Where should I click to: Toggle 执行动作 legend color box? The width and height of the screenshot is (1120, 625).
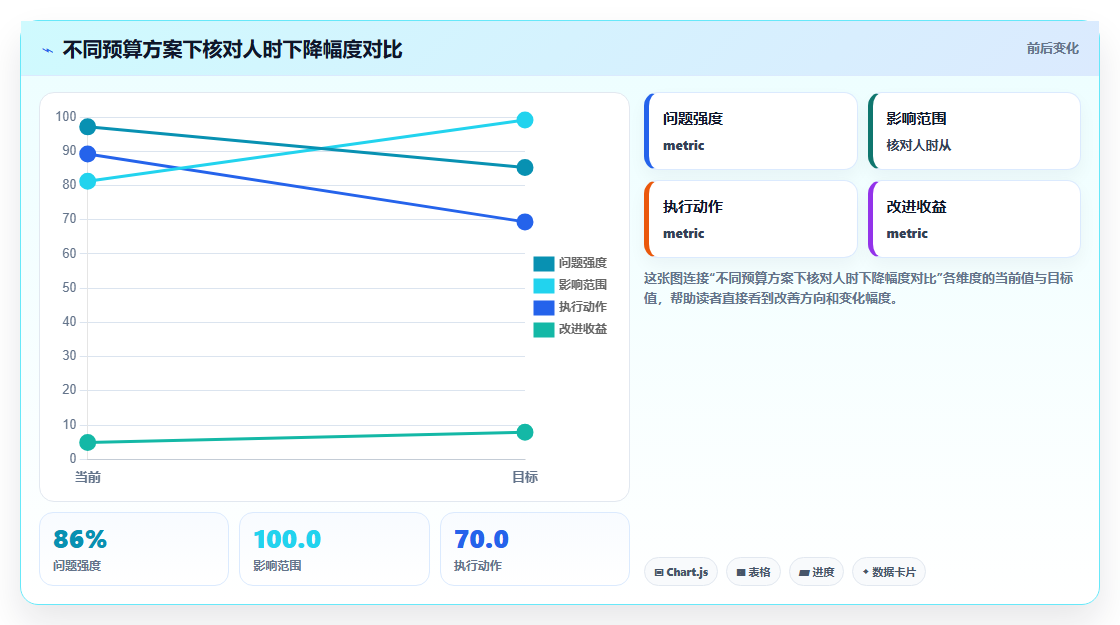(x=544, y=308)
